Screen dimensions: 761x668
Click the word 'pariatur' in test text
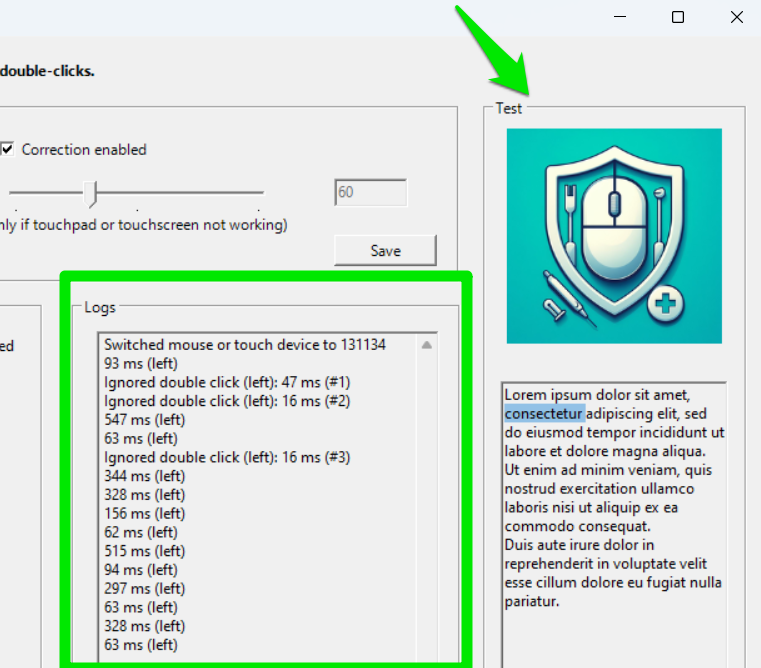(x=531, y=601)
